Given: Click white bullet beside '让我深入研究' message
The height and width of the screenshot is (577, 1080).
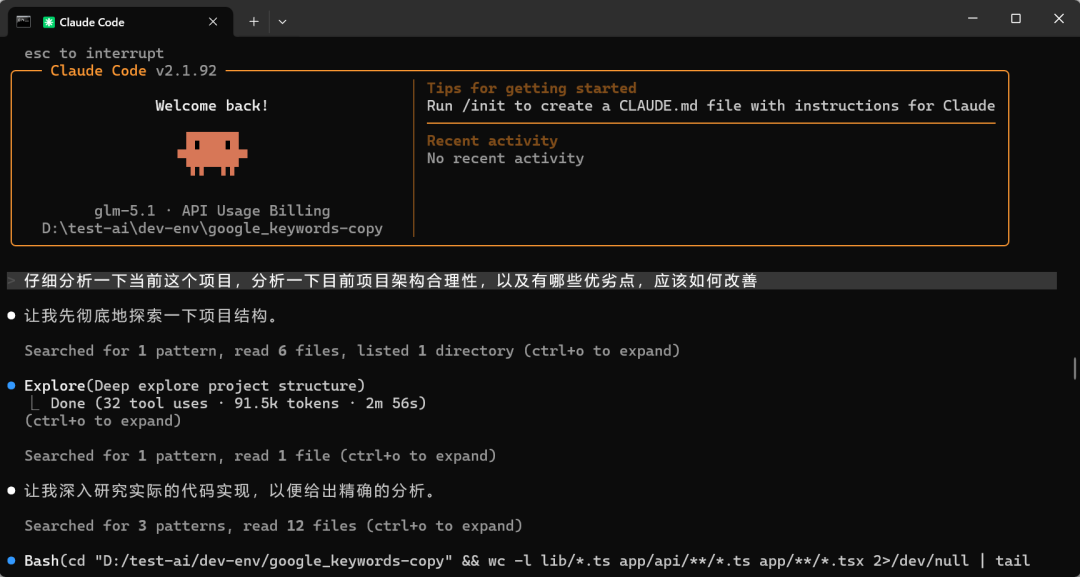Looking at the screenshot, I should (x=11, y=491).
